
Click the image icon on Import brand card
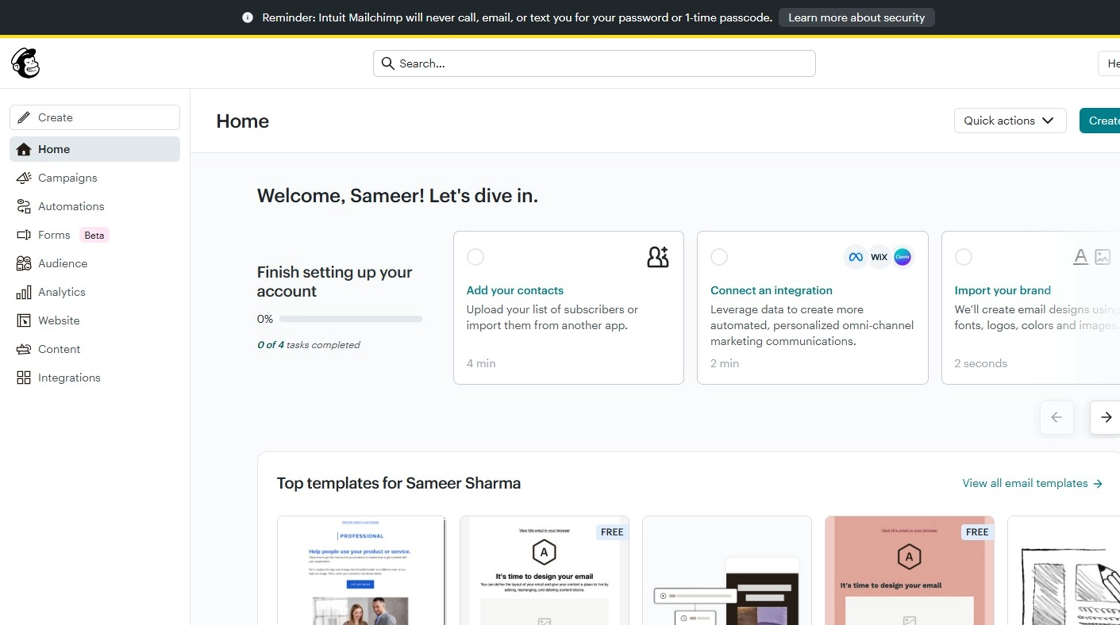pos(1103,256)
